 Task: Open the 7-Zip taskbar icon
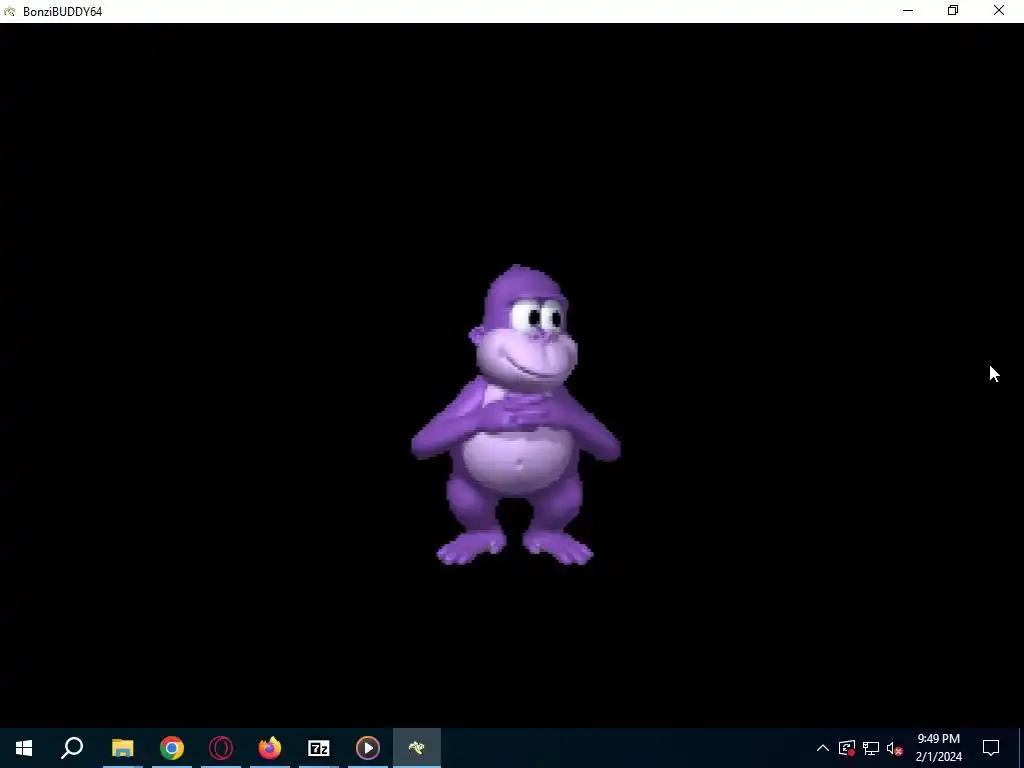click(319, 748)
